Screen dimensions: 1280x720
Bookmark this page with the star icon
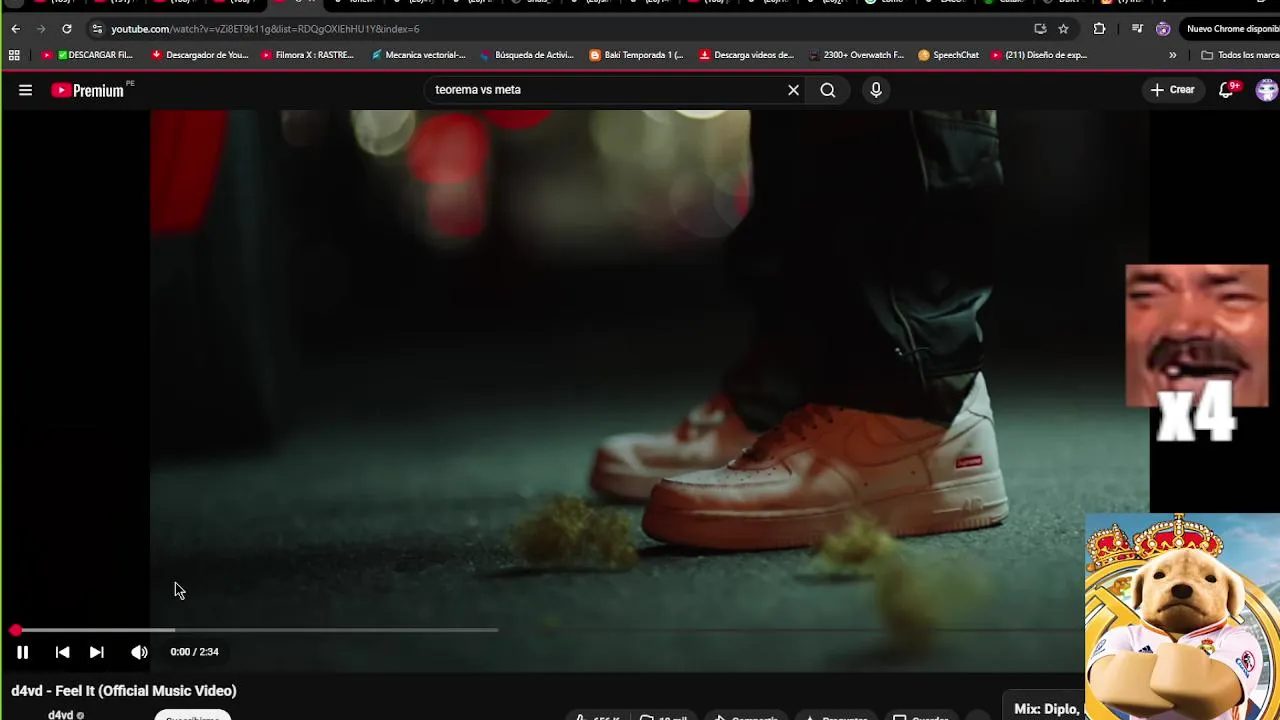click(x=1063, y=29)
